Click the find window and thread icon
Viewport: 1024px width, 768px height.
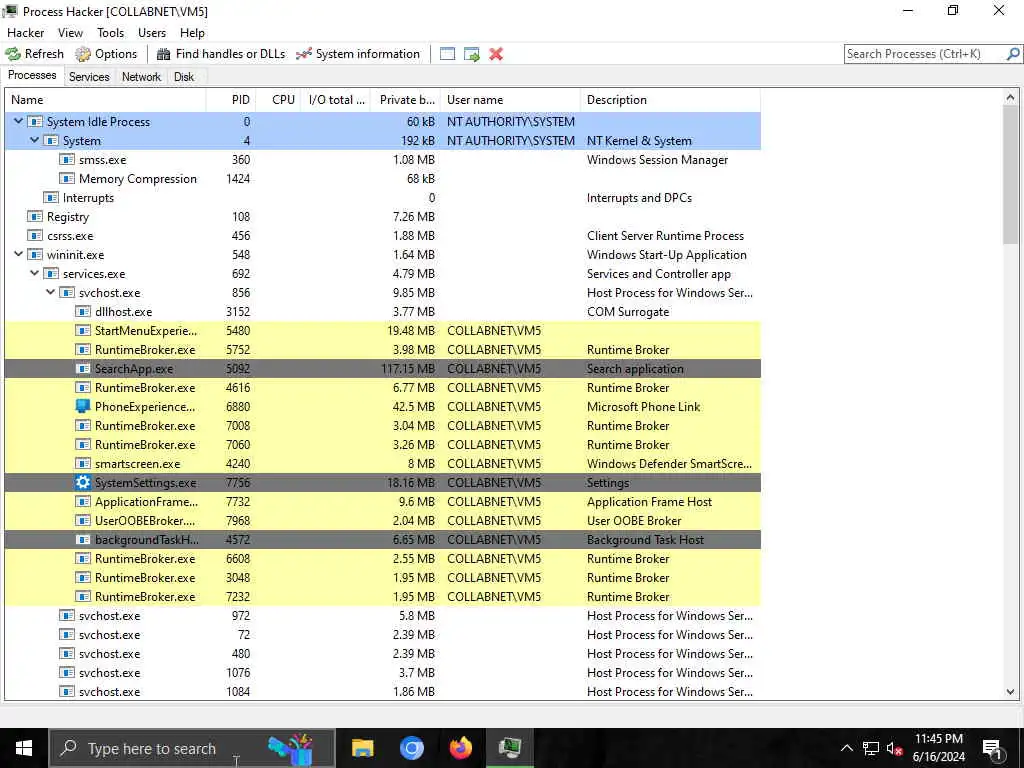[472, 54]
